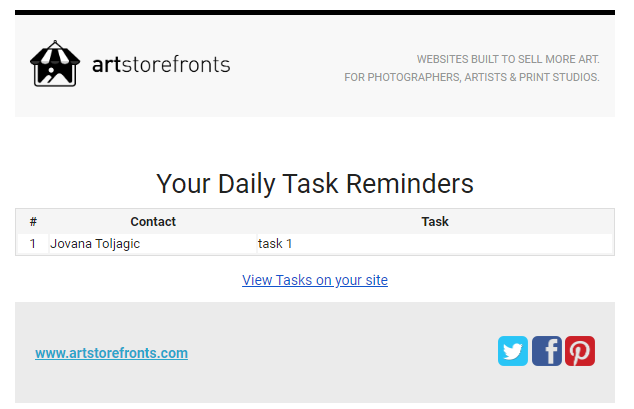Click row number 1 in the table

(x=33, y=243)
